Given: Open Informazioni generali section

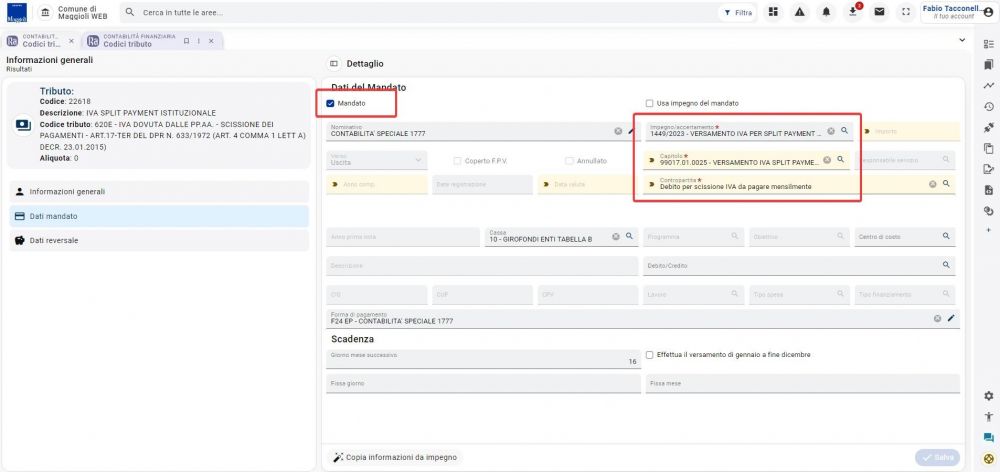Looking at the screenshot, I should pyautogui.click(x=159, y=191).
